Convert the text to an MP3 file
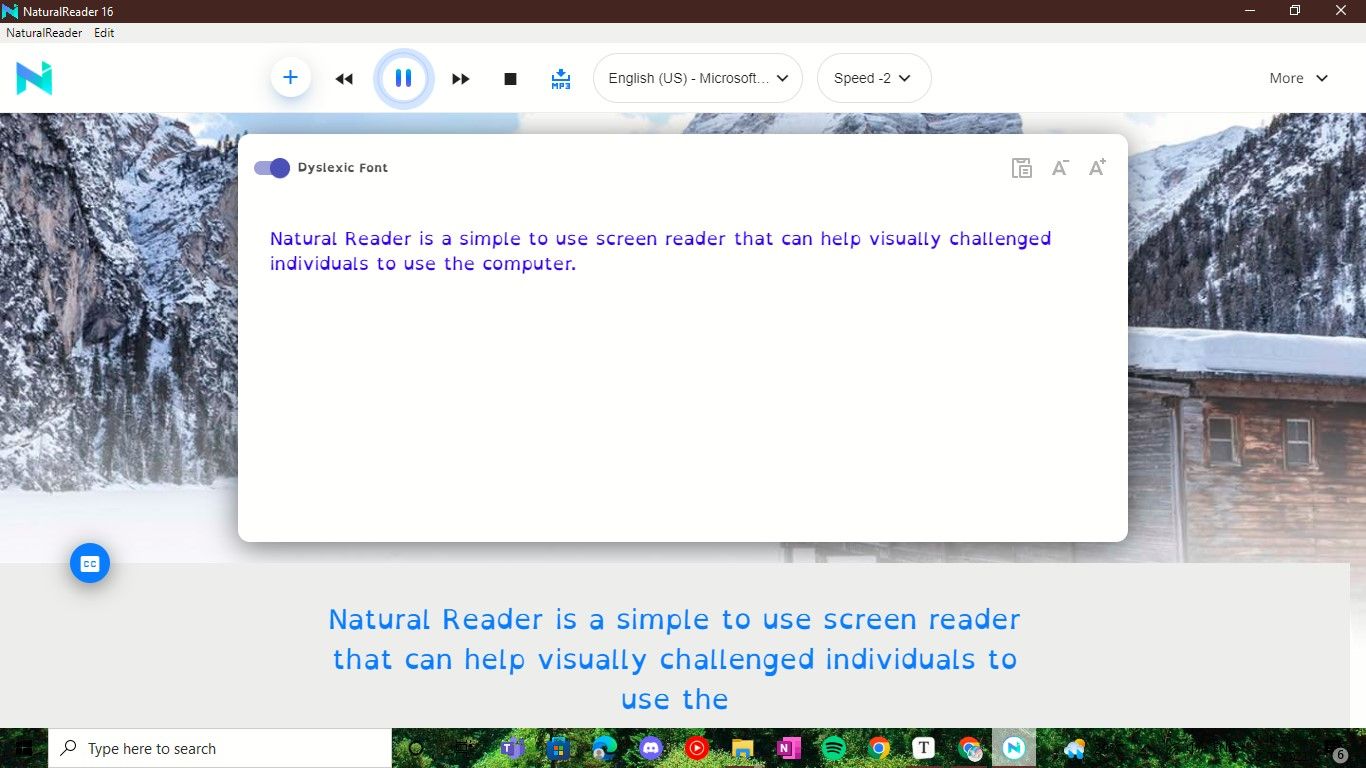Screen dimensions: 1366x768 [561, 78]
